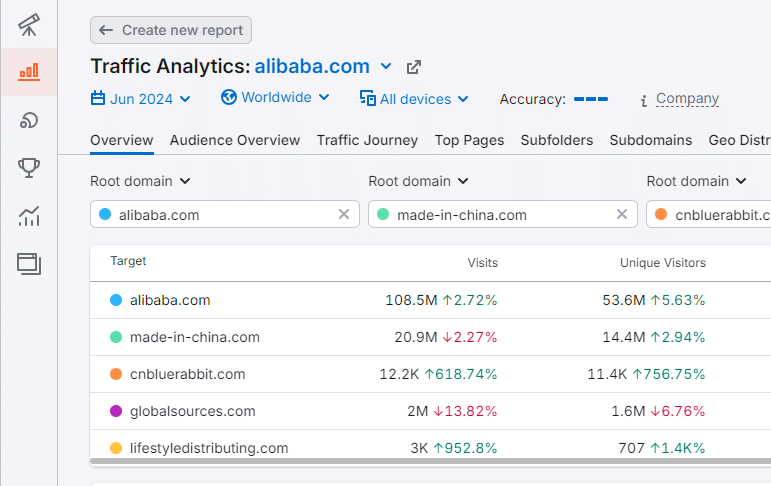
Task: Click the 20.9M visits value
Action: point(415,337)
